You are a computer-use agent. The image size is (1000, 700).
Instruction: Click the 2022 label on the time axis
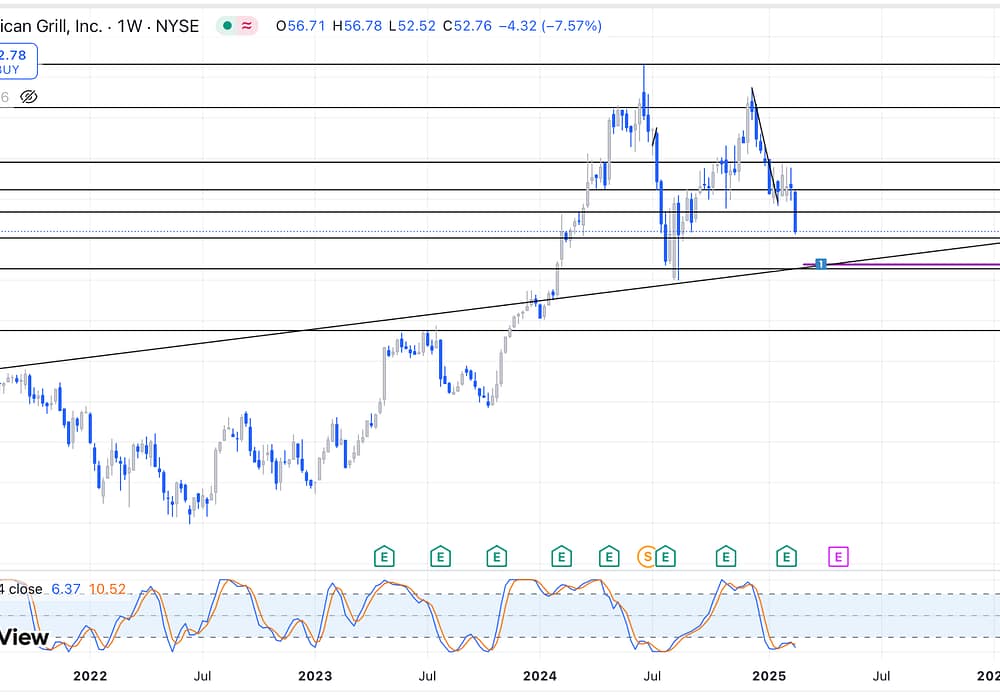(90, 676)
